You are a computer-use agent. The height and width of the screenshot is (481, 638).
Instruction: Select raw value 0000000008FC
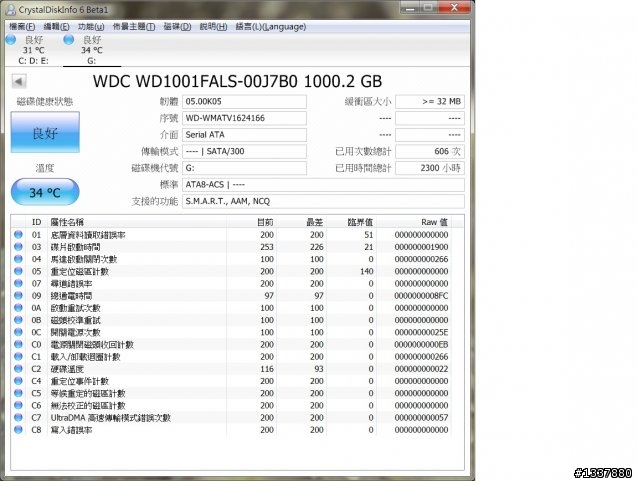click(421, 296)
